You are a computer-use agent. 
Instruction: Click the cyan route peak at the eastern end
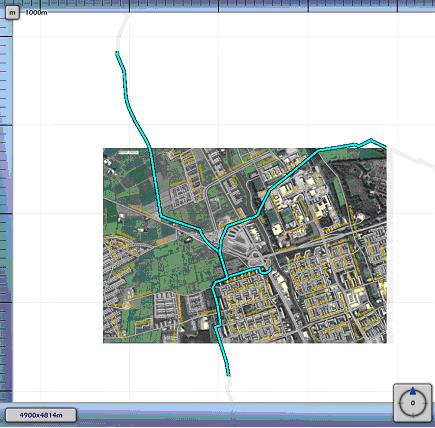click(x=371, y=140)
